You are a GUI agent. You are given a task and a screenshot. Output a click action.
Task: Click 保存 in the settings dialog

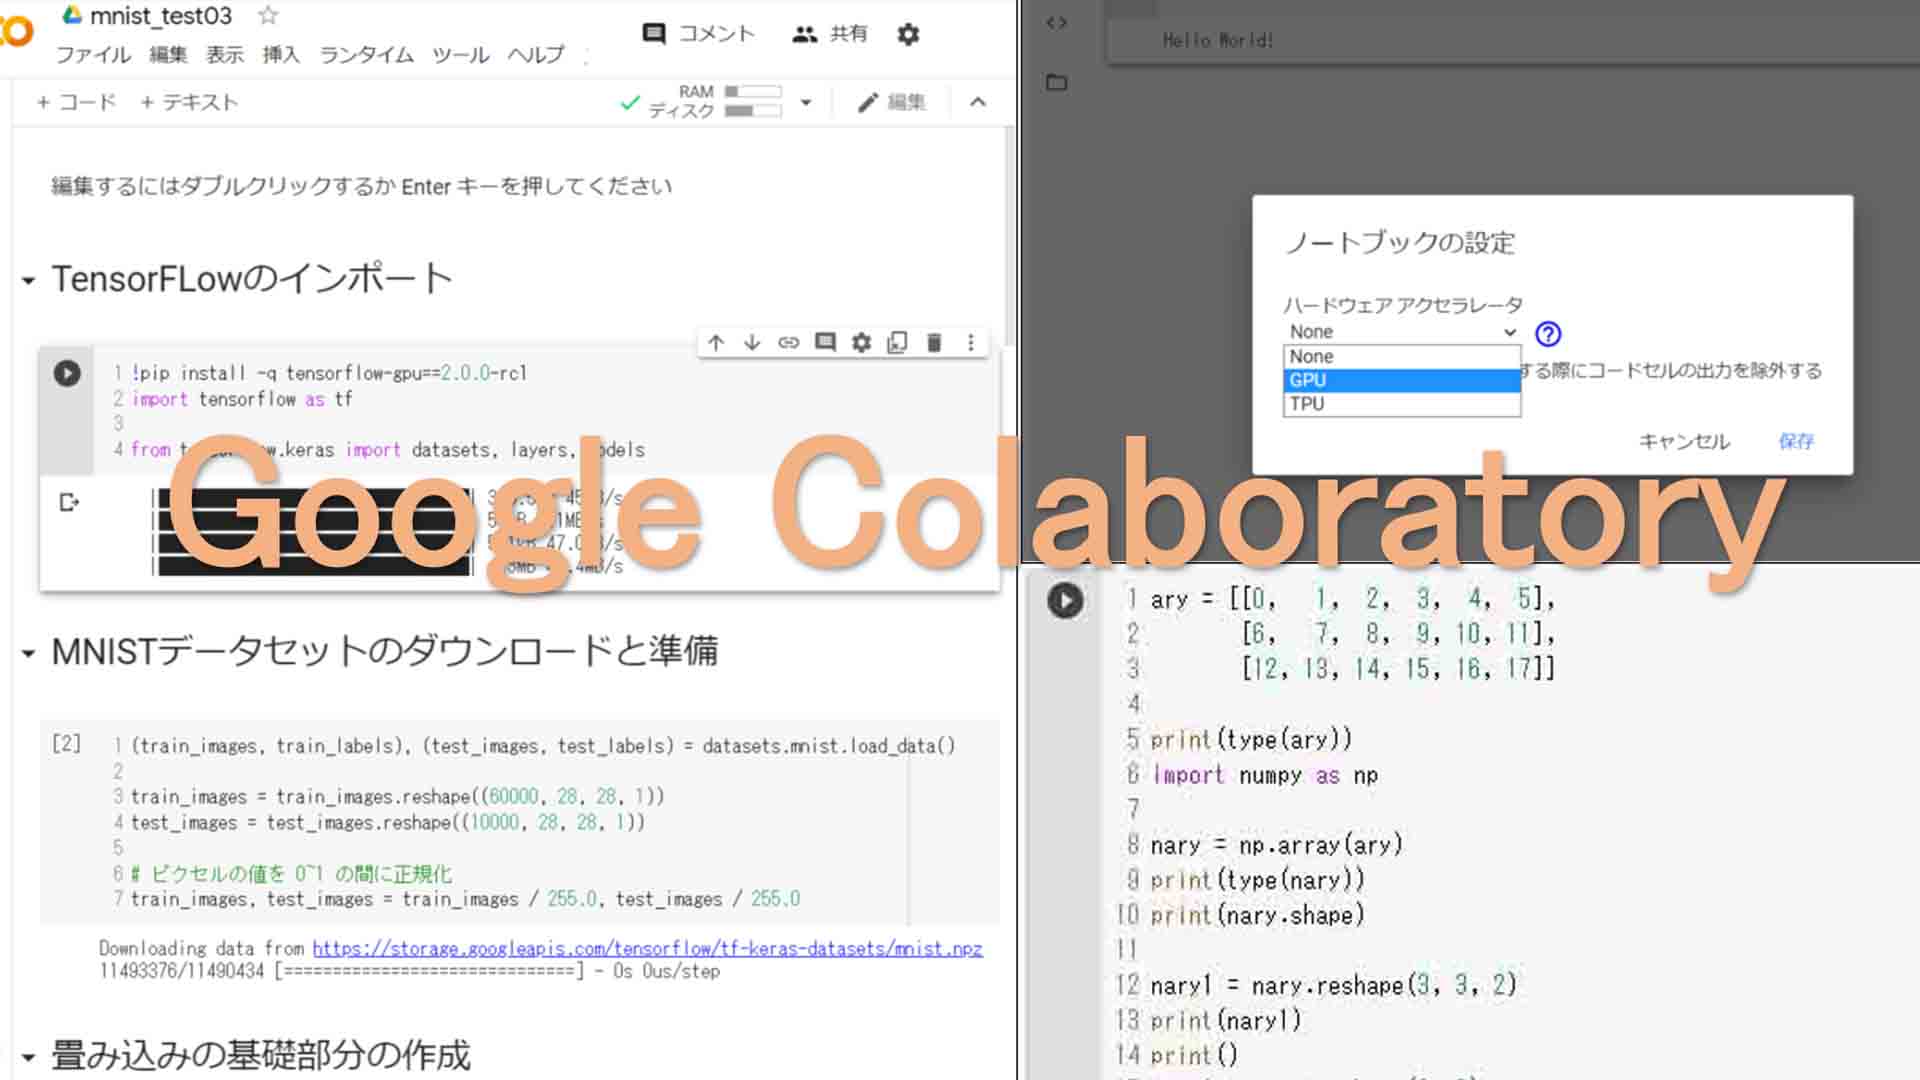click(x=1796, y=442)
